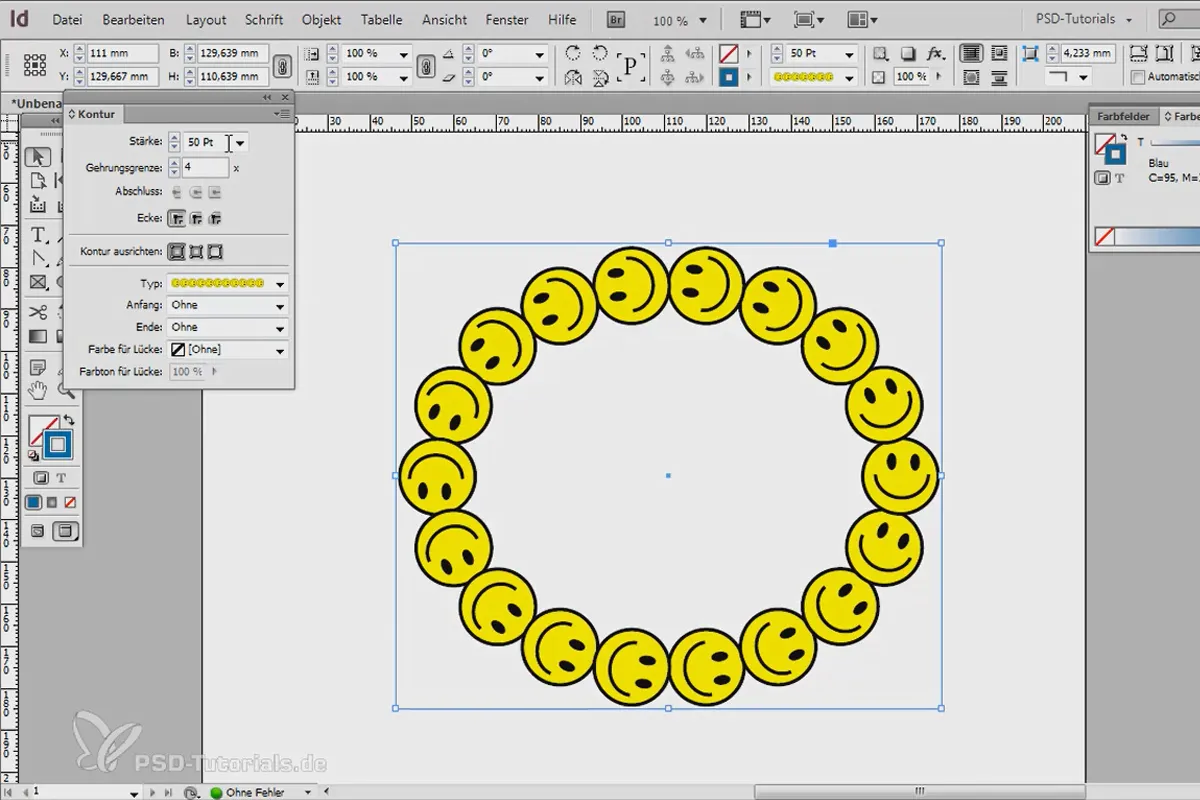1200x800 pixels.
Task: Open Ende end shape dropdown
Action: (x=280, y=328)
